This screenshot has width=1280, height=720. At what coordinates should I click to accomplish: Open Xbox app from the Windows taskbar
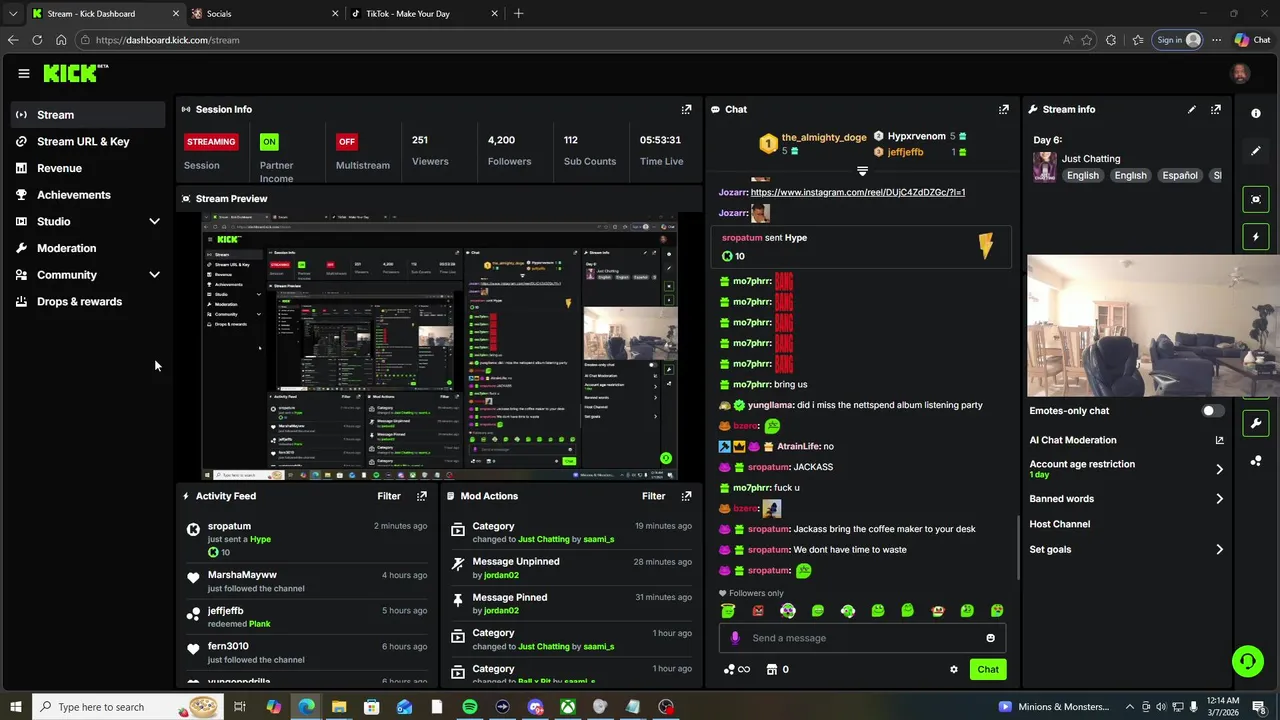568,707
